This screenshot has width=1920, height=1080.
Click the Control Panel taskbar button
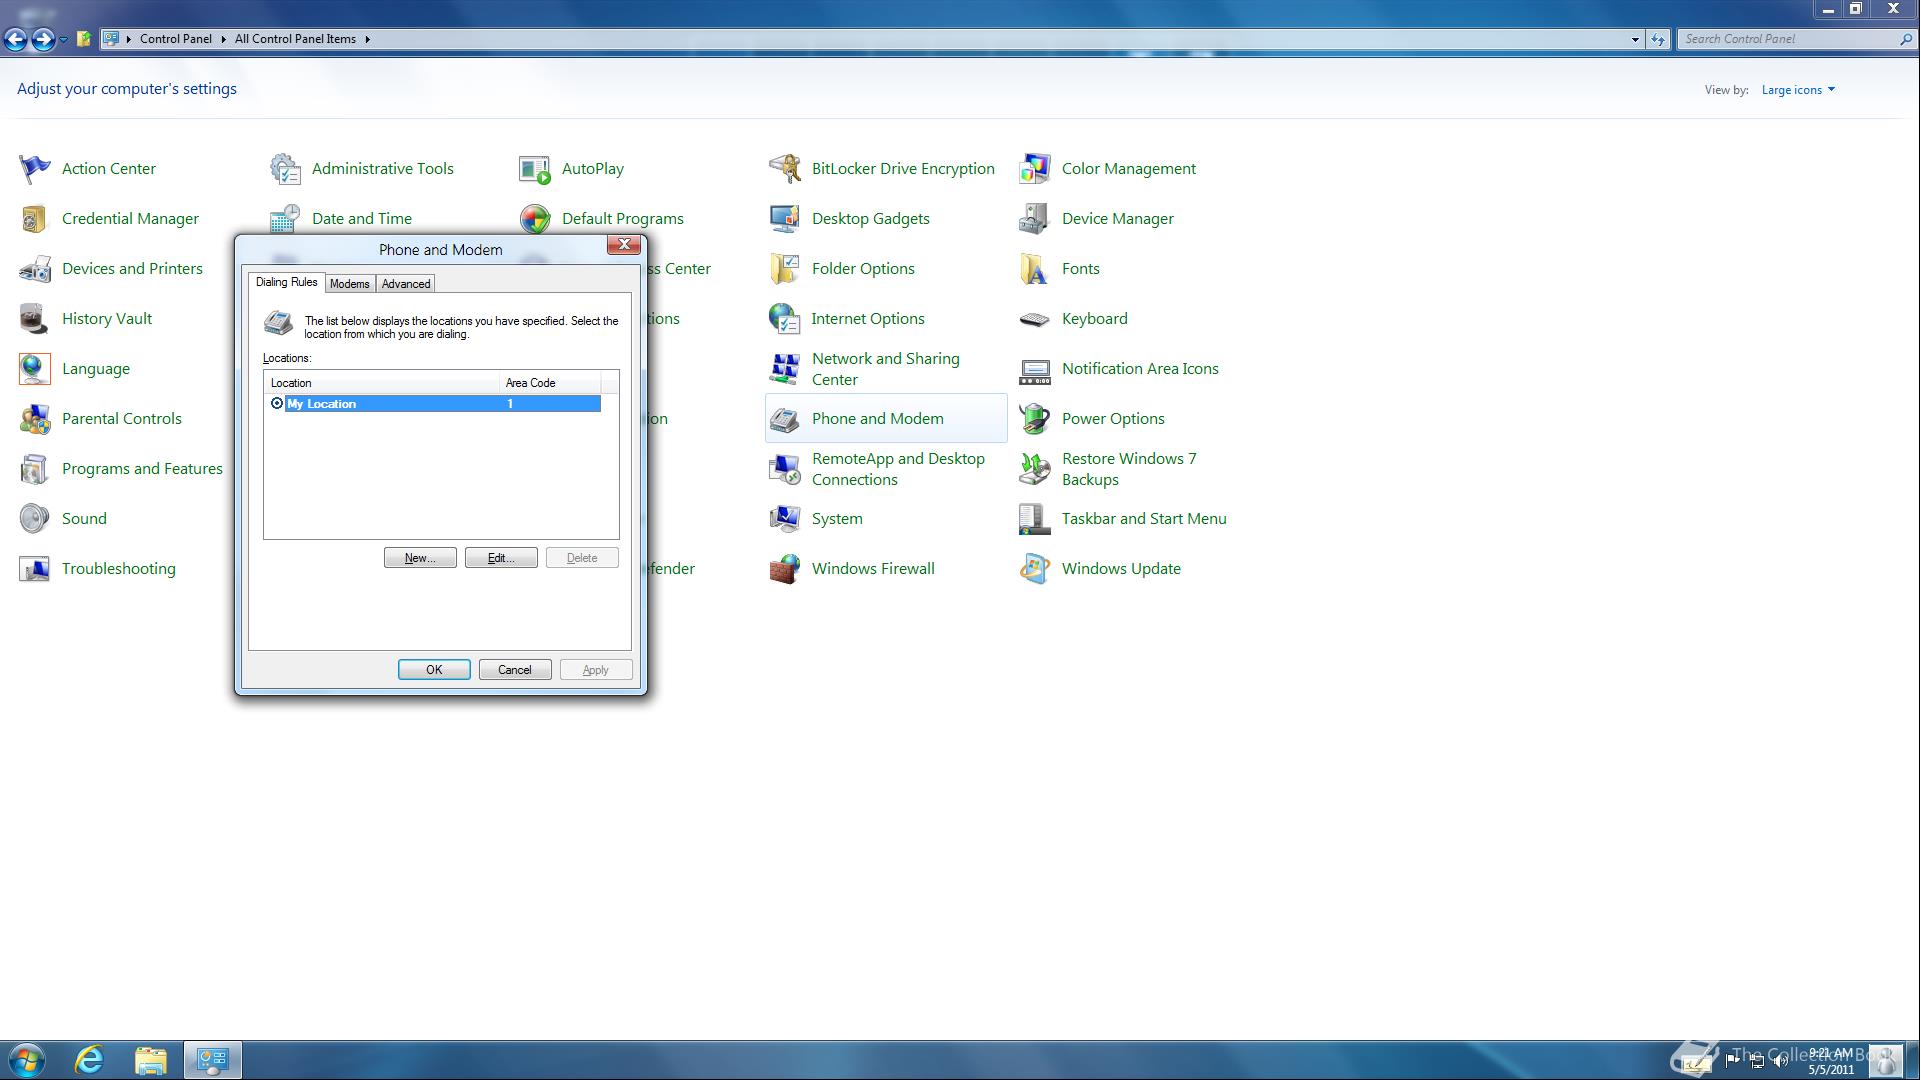click(x=212, y=1060)
